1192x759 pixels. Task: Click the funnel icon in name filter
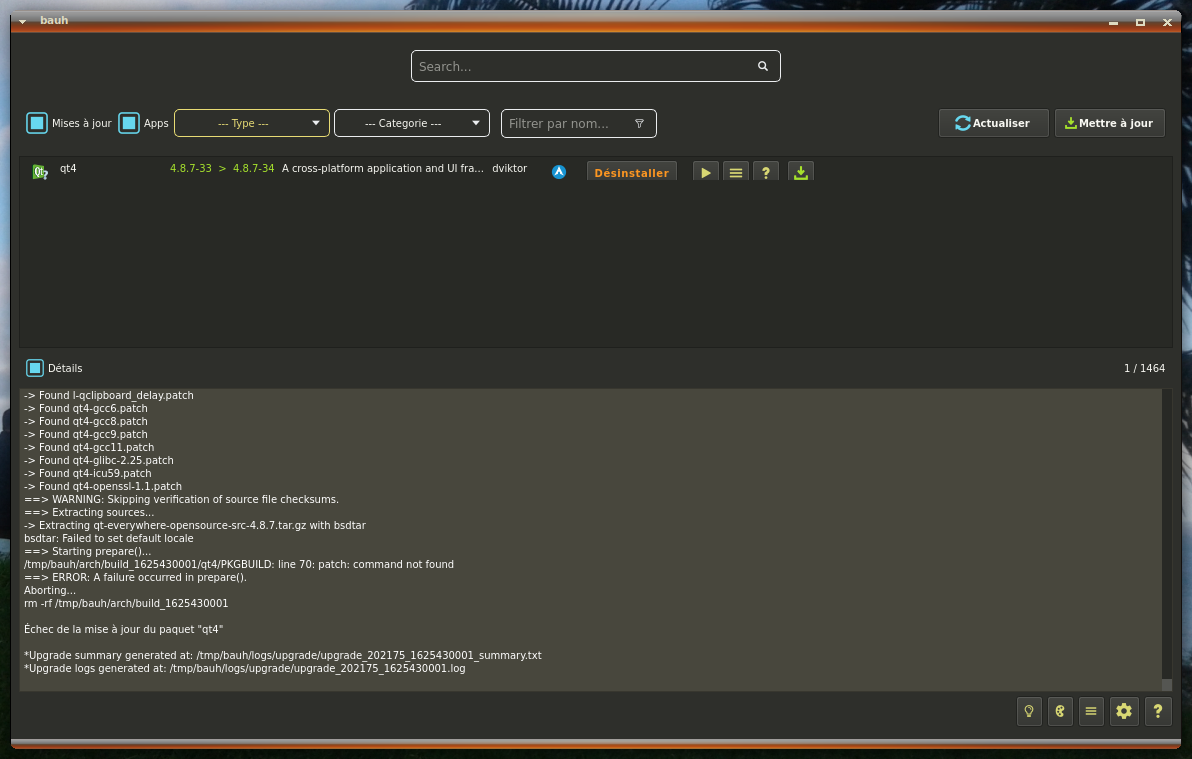(639, 123)
